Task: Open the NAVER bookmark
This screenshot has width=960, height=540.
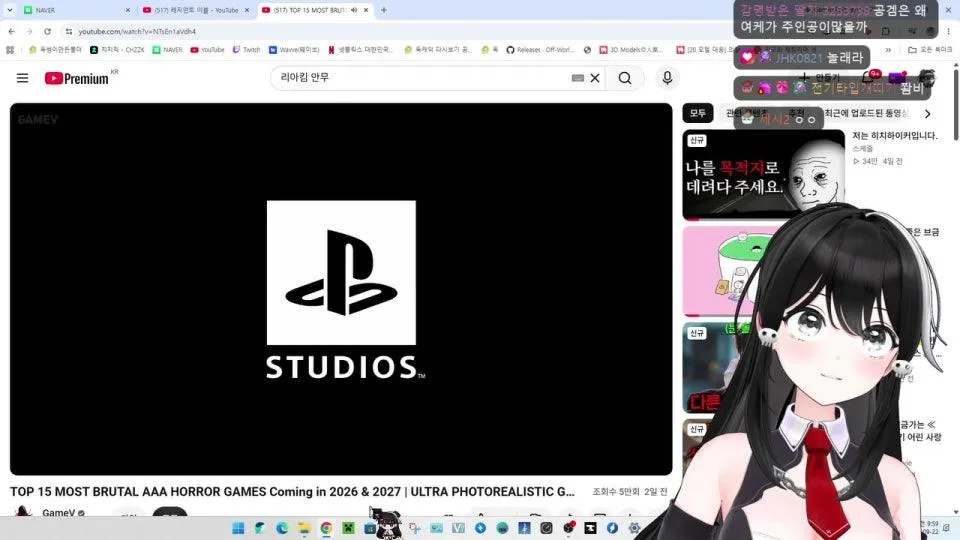Action: [167, 50]
